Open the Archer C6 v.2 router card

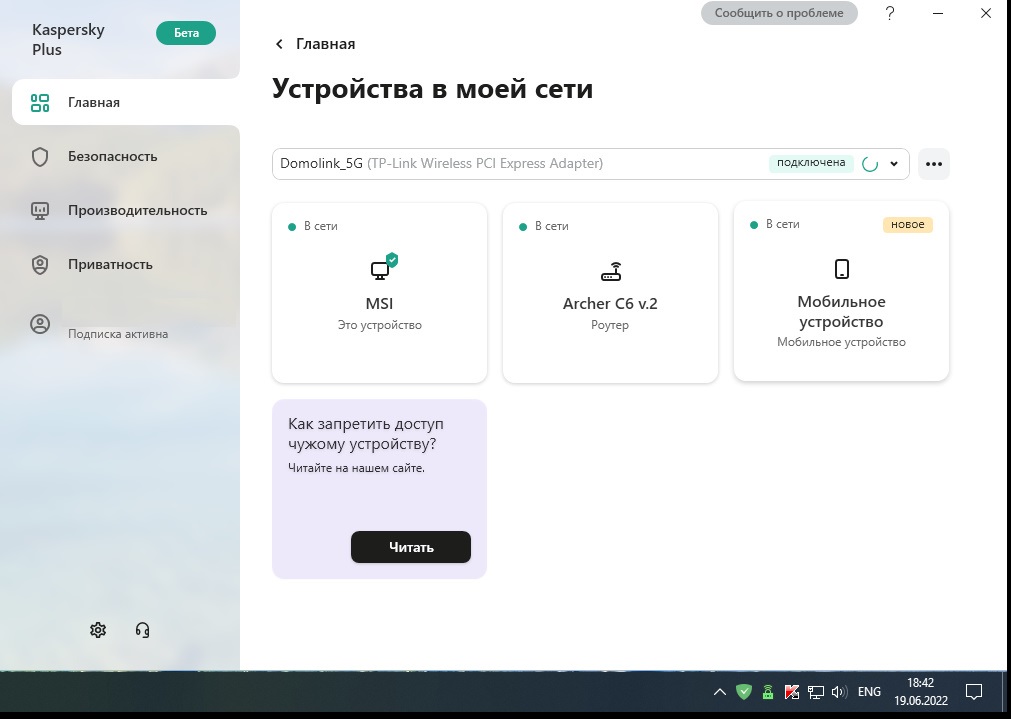[x=611, y=293]
